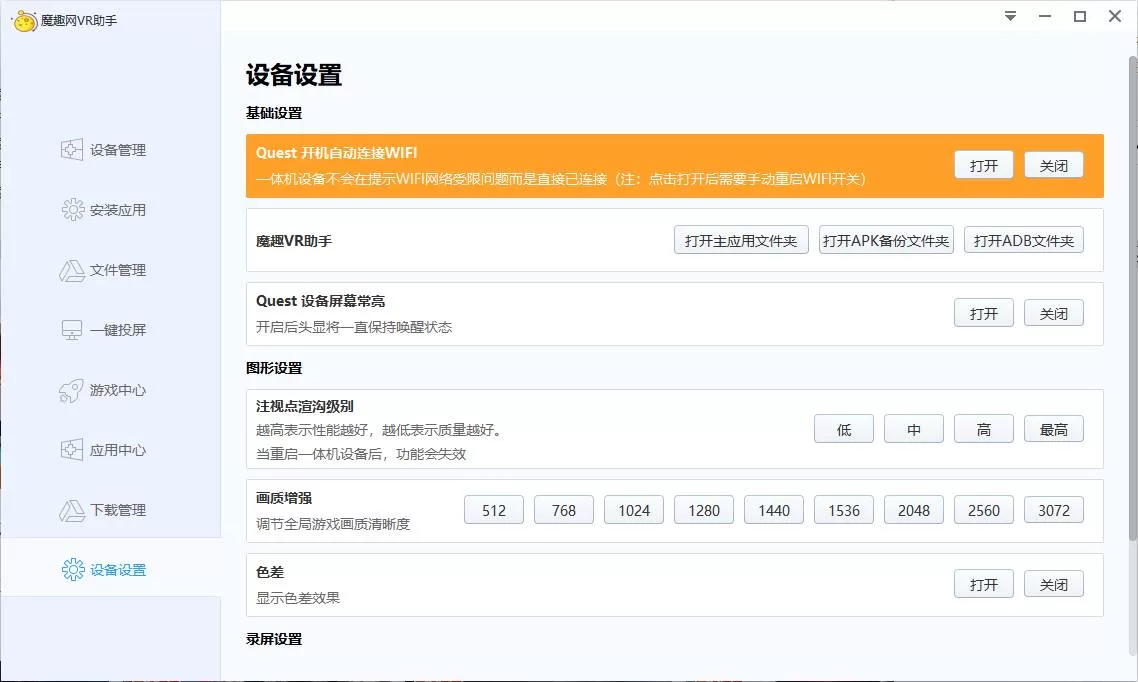The height and width of the screenshot is (682, 1138).
Task: Set 画质增强 to 2560
Action: tap(983, 510)
